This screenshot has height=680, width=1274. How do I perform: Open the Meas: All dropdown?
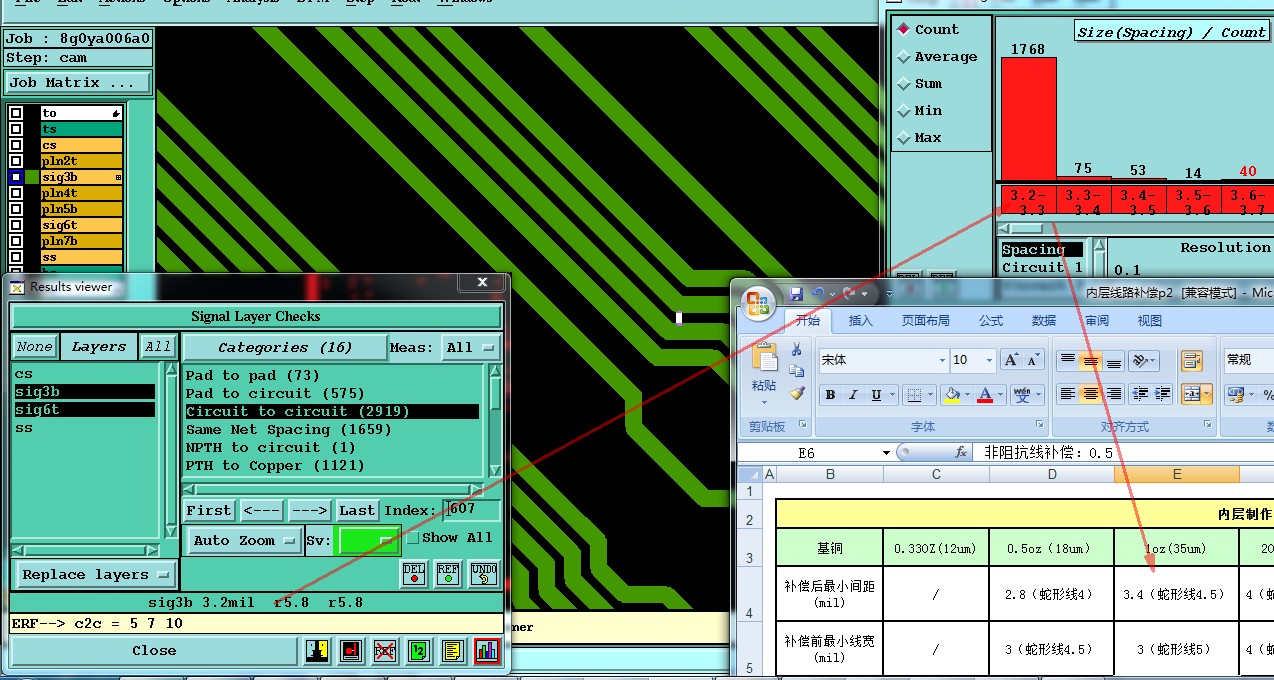[472, 348]
